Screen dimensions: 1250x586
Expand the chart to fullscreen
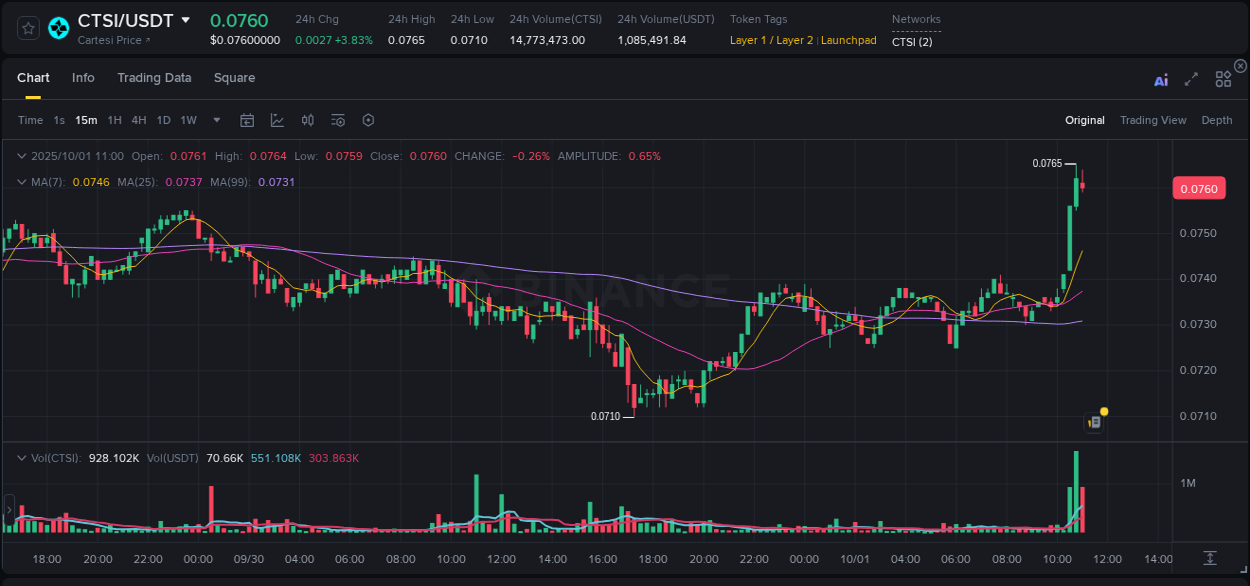tap(1191, 77)
